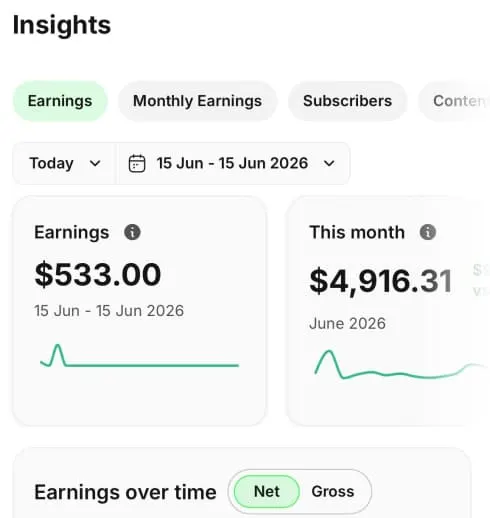Click the This month sparkline chart
490x518 pixels.
pos(401,365)
